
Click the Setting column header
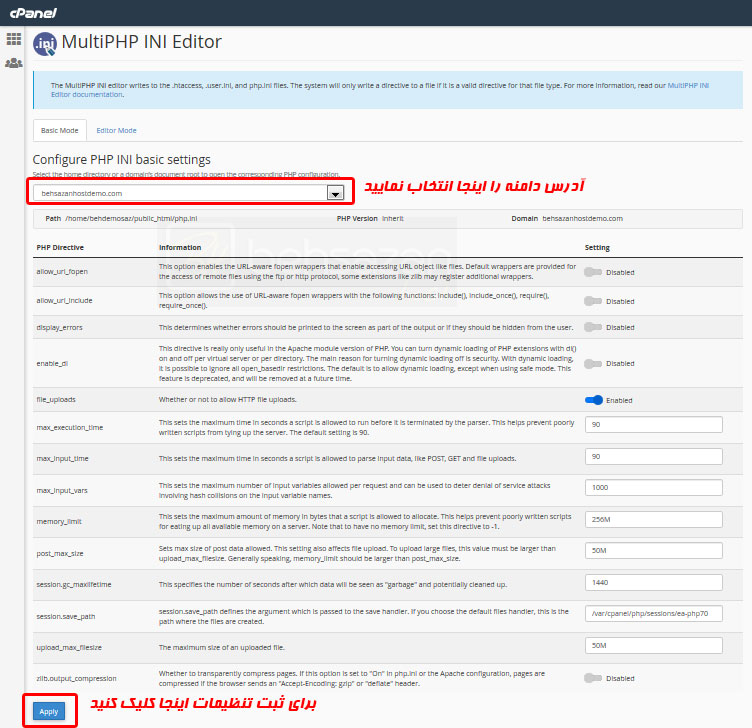tap(597, 247)
